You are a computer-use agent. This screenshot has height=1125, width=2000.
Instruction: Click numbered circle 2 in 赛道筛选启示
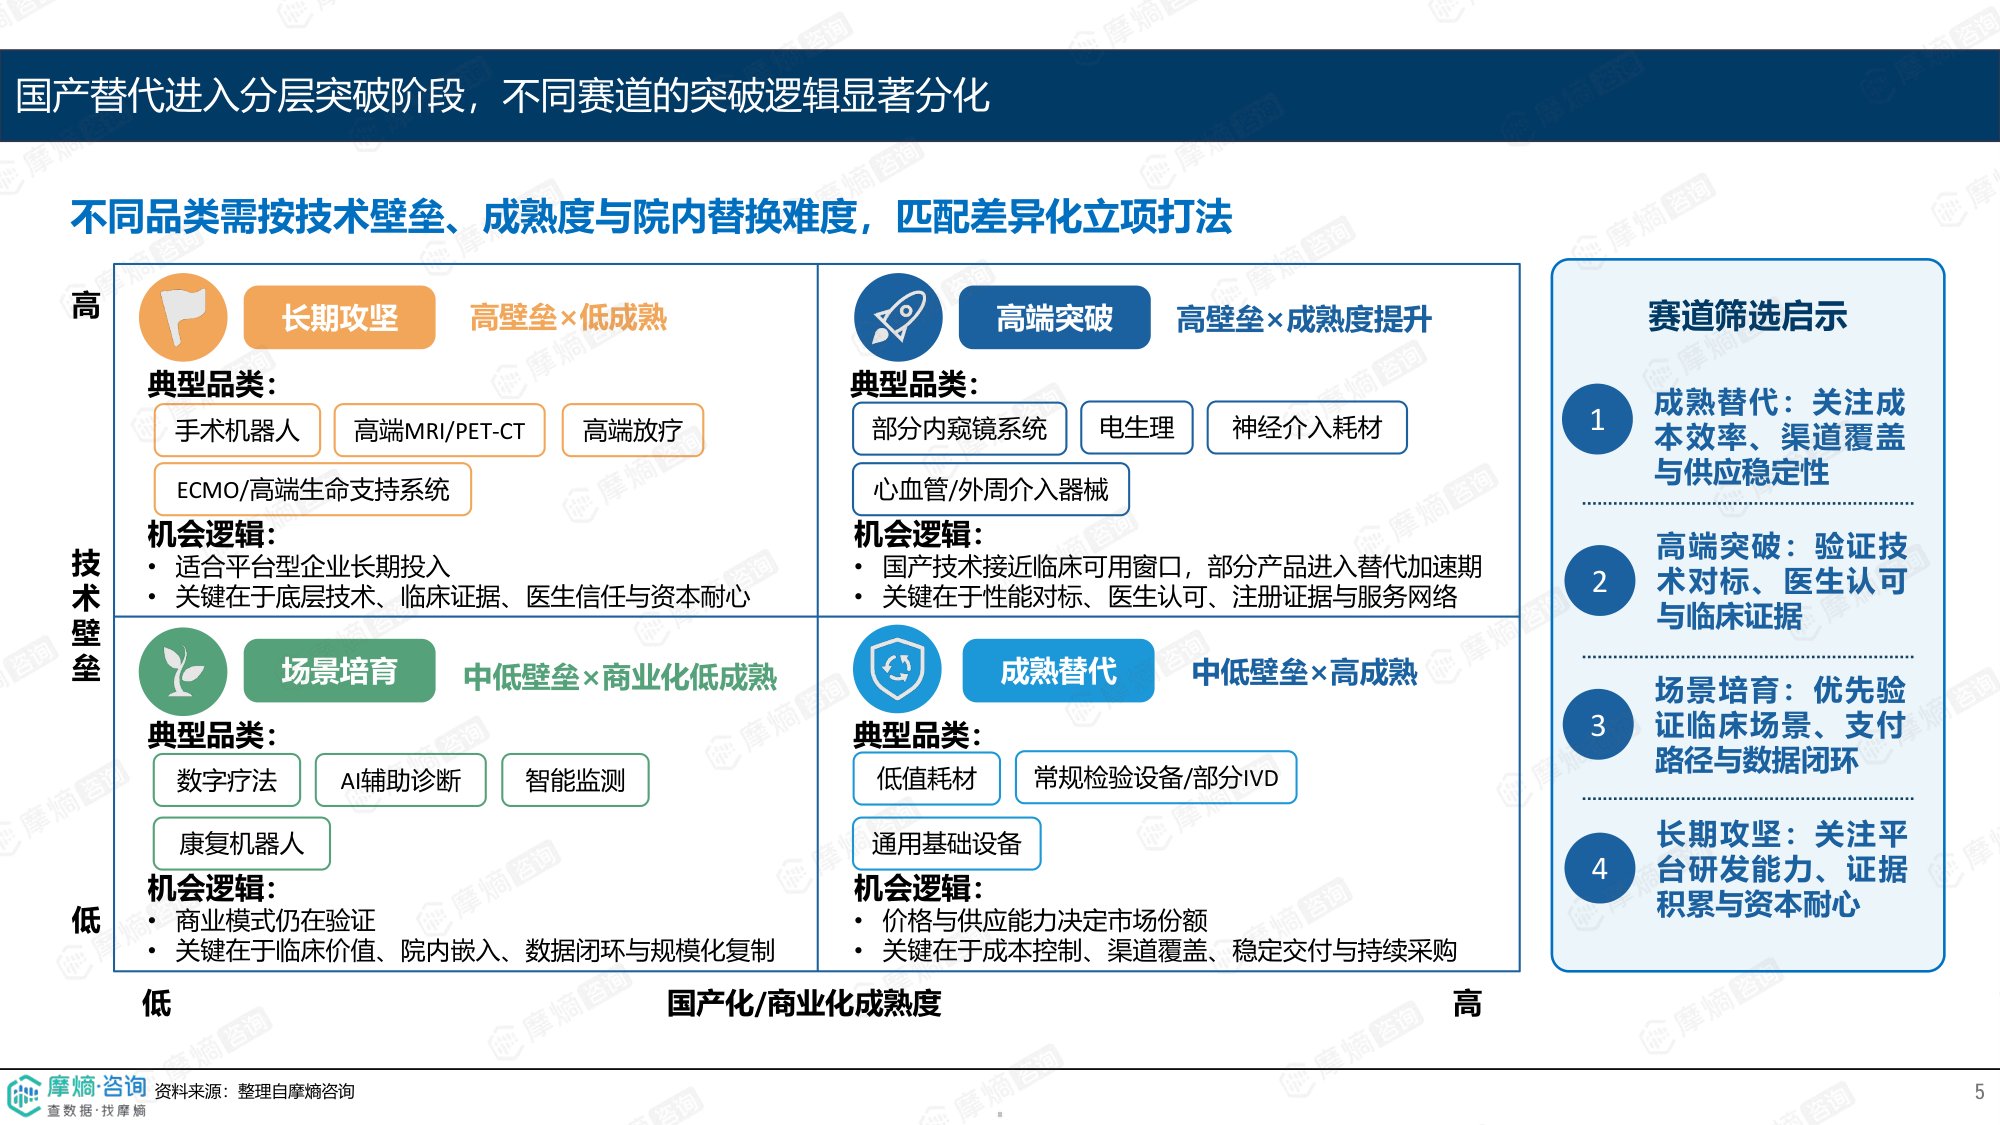point(1599,581)
